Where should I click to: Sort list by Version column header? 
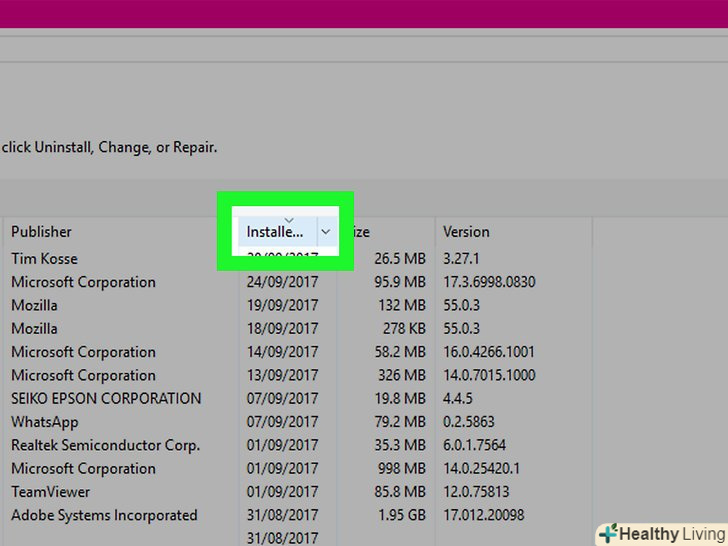[x=466, y=232]
